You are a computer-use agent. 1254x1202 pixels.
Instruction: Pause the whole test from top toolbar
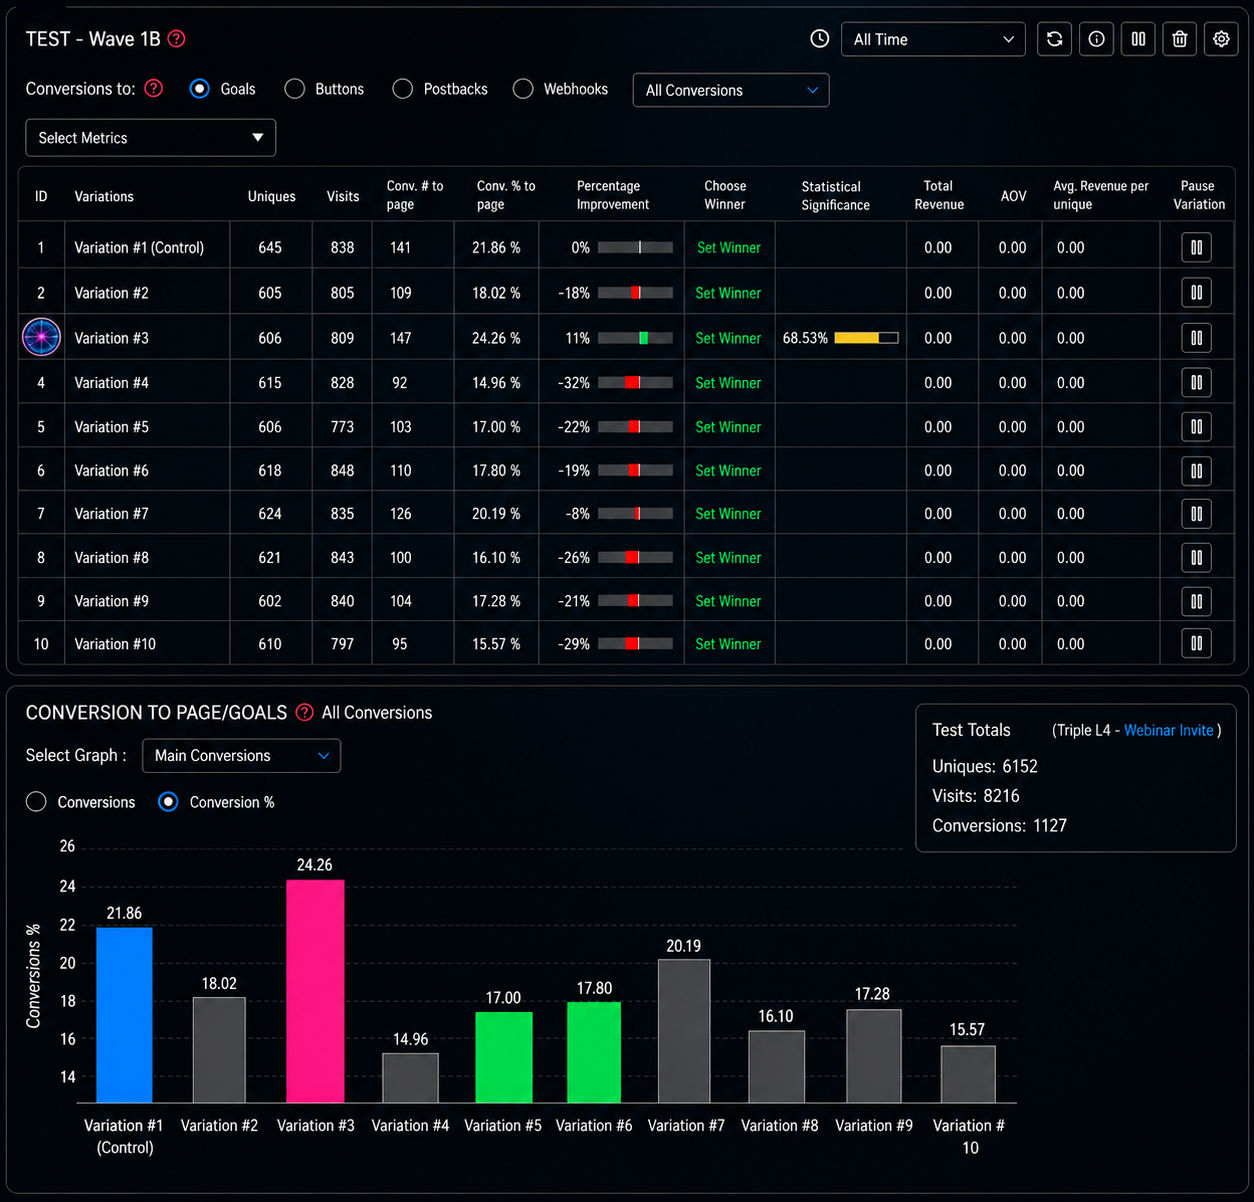(x=1138, y=39)
